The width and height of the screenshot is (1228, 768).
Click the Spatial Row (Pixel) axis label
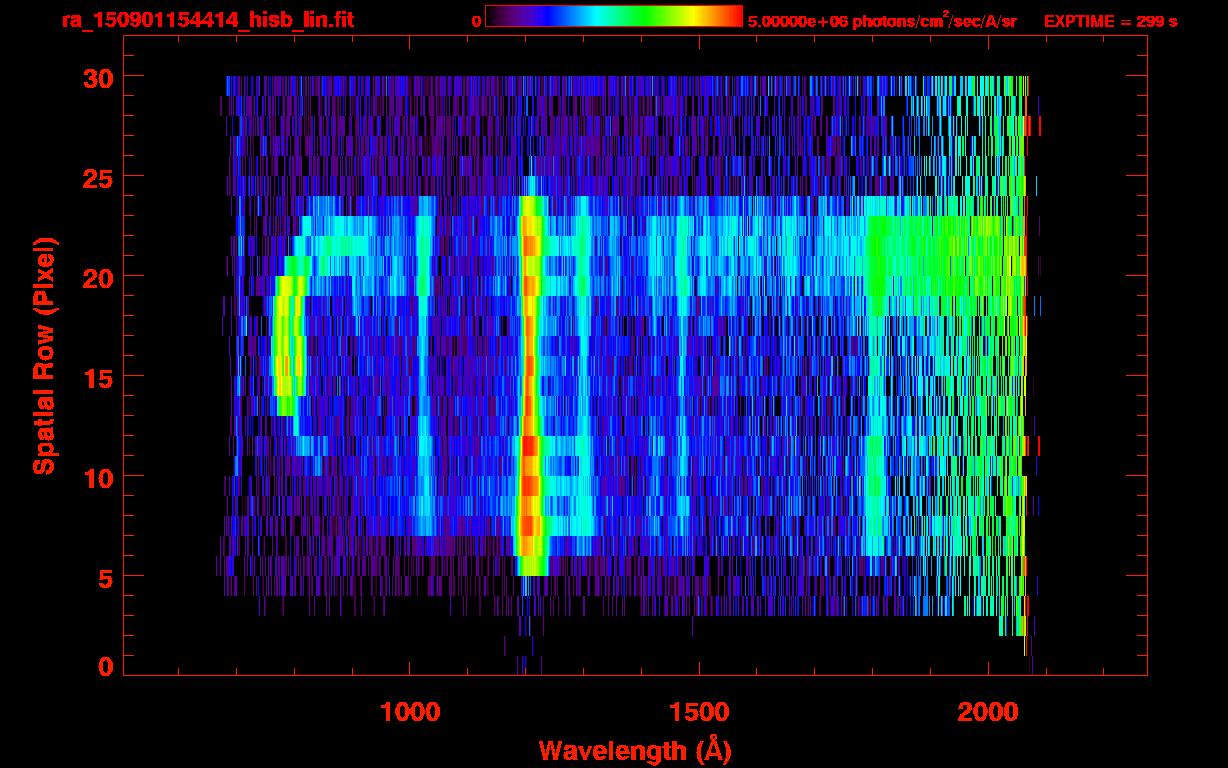click(x=43, y=355)
